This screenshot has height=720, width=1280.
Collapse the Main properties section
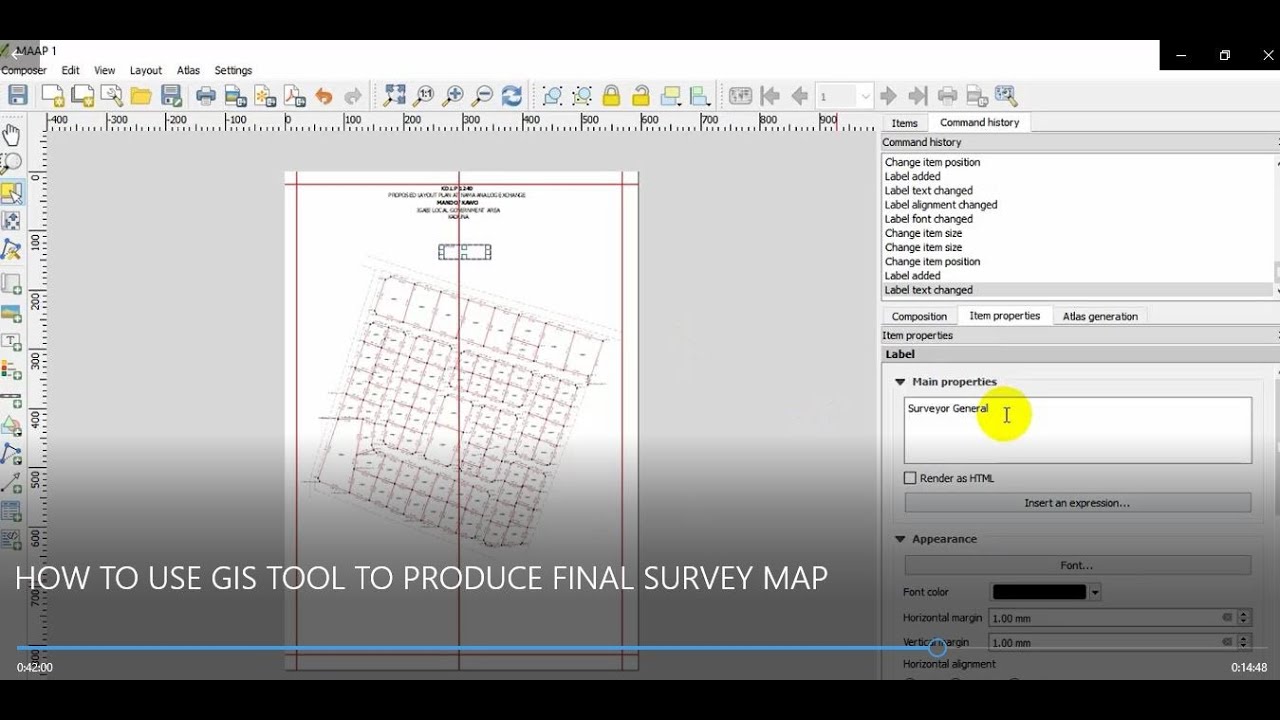tap(900, 382)
